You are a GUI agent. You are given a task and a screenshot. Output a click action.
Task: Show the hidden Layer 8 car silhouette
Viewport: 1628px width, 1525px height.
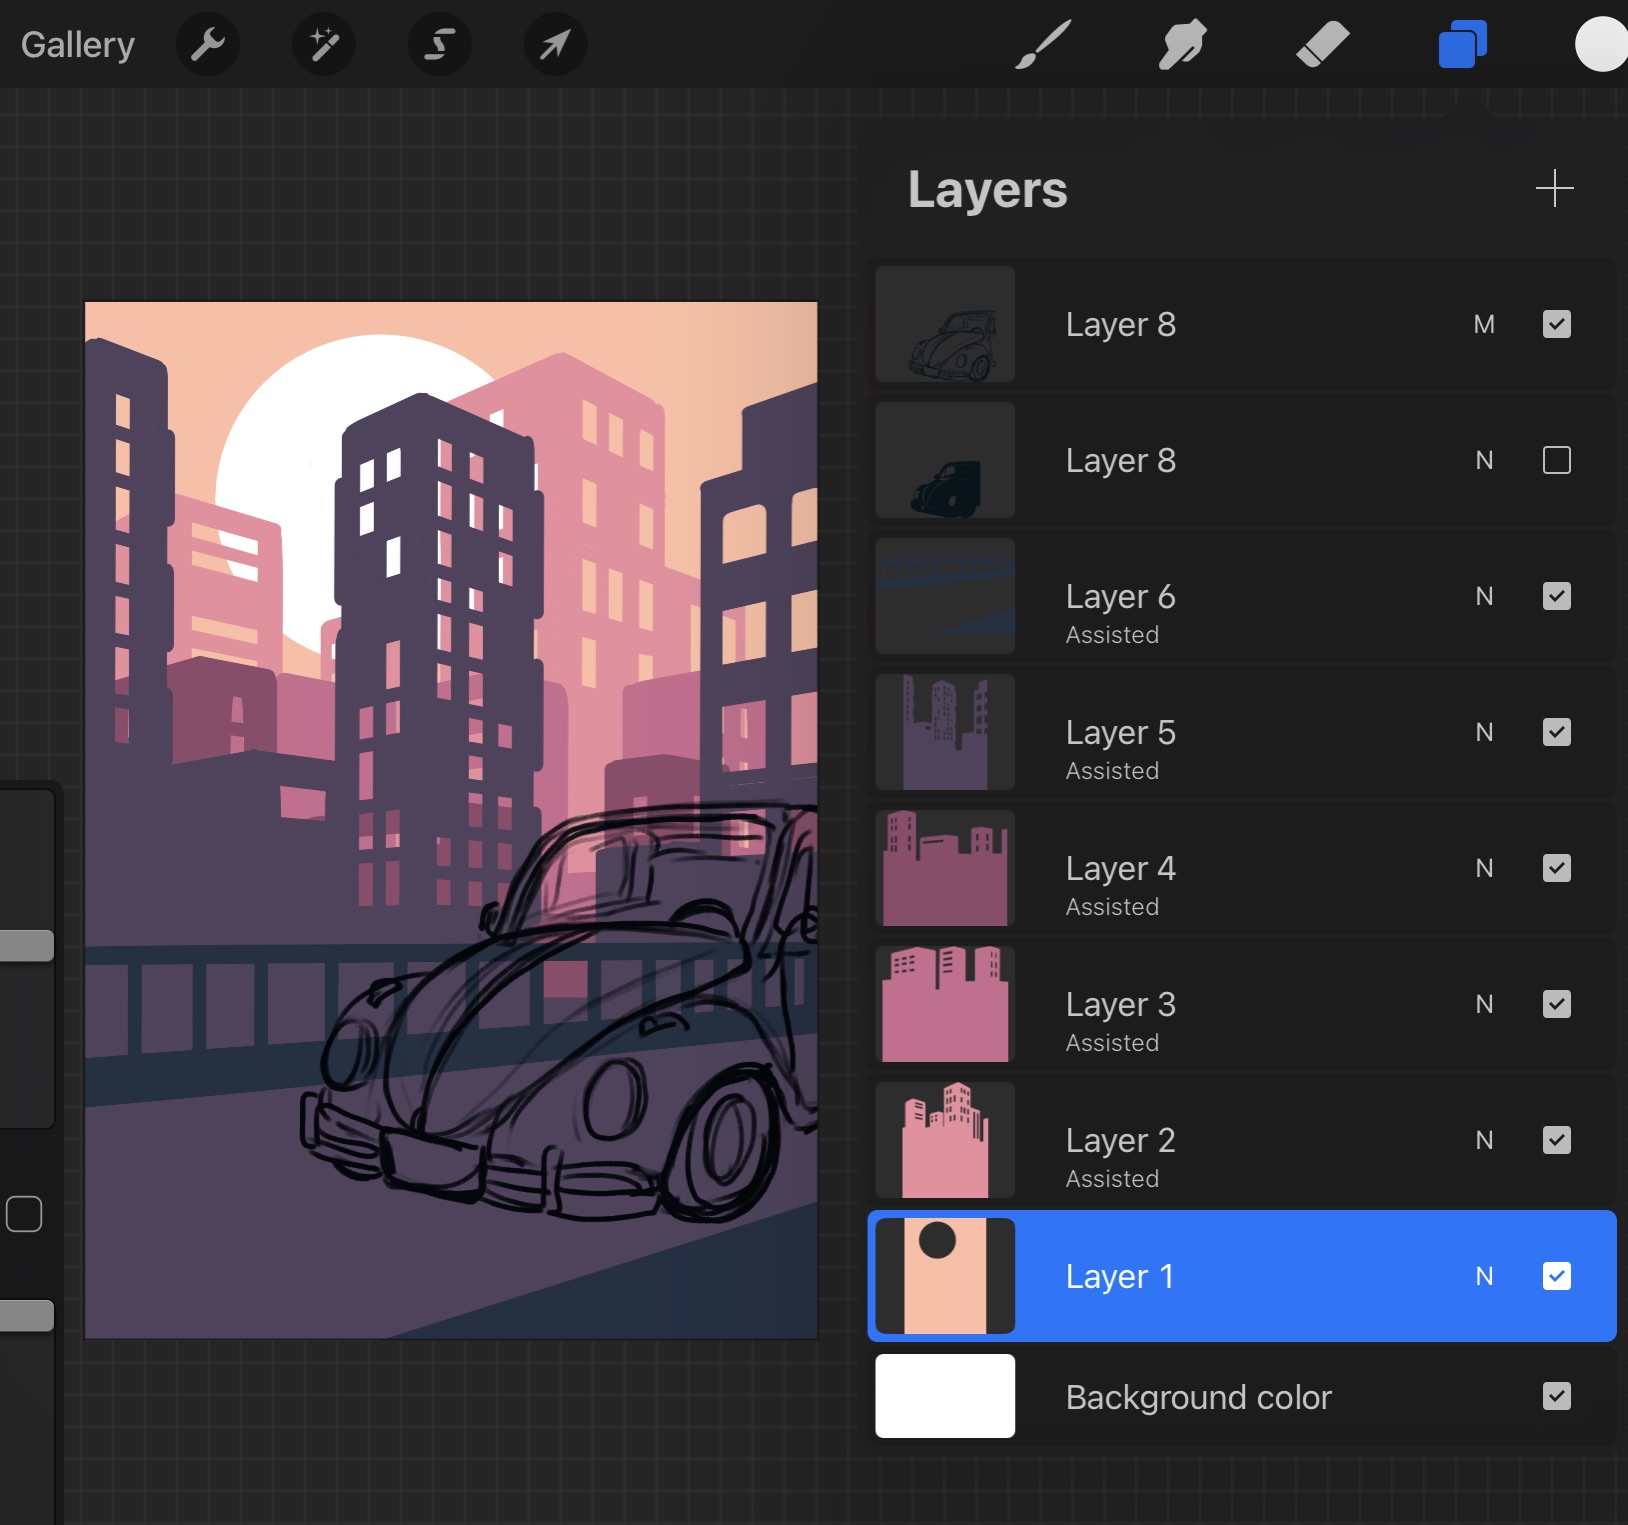1556,460
